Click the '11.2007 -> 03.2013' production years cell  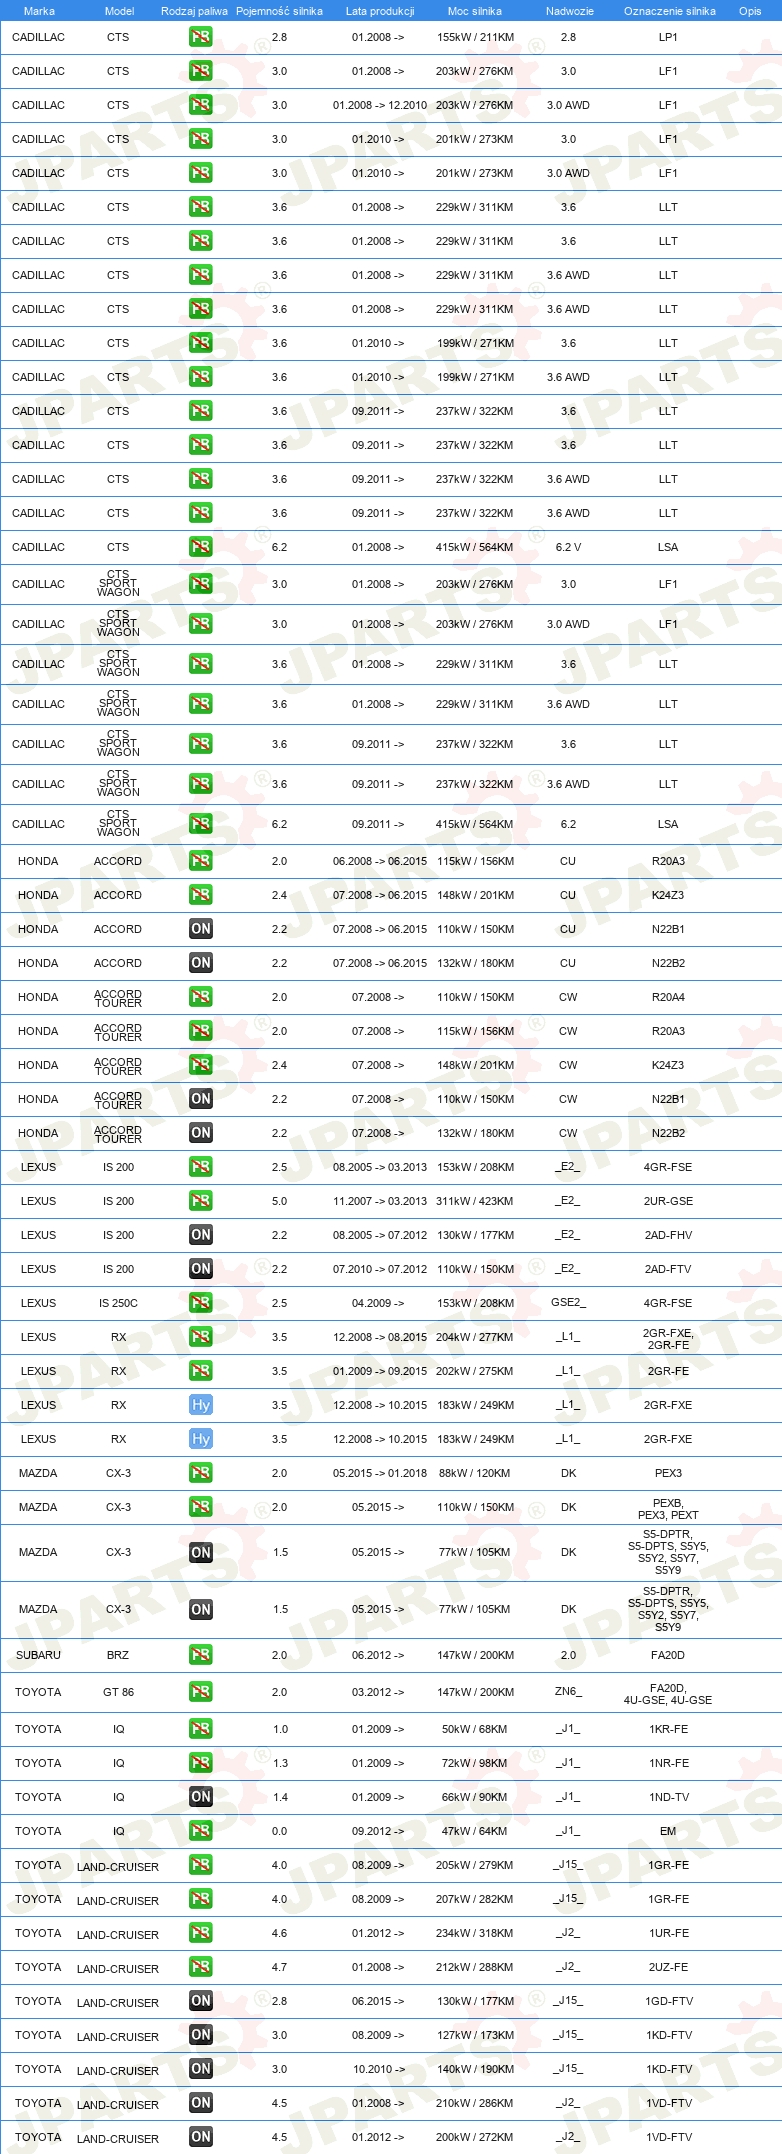(x=380, y=1201)
